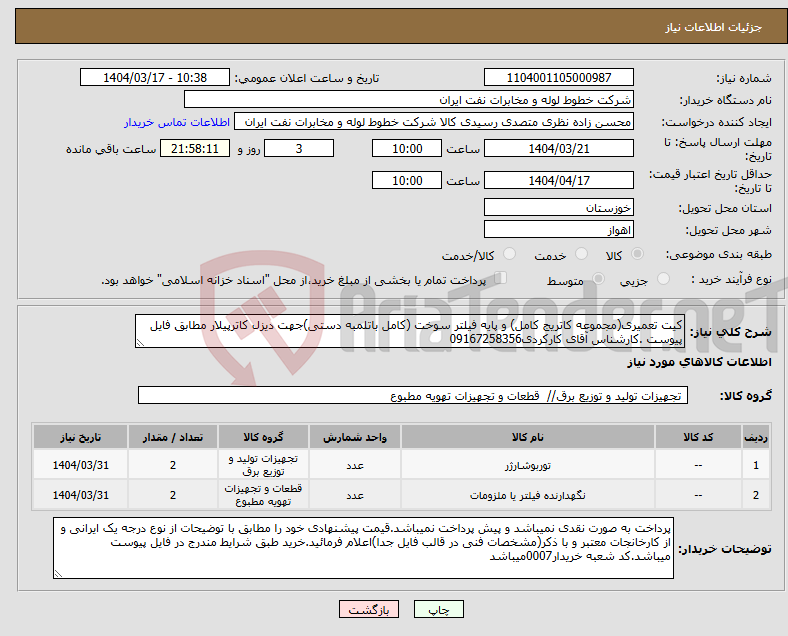Select the کالا/خدمت radio button
The height and width of the screenshot is (636, 788).
click(510, 254)
